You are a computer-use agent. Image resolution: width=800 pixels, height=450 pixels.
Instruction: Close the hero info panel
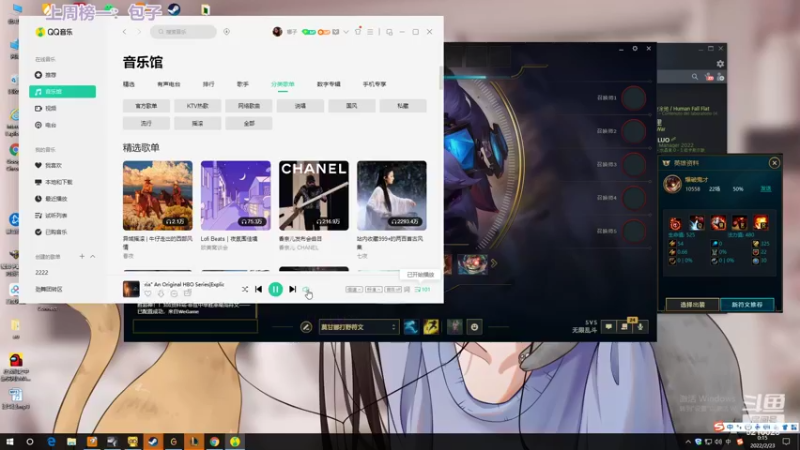[x=774, y=163]
